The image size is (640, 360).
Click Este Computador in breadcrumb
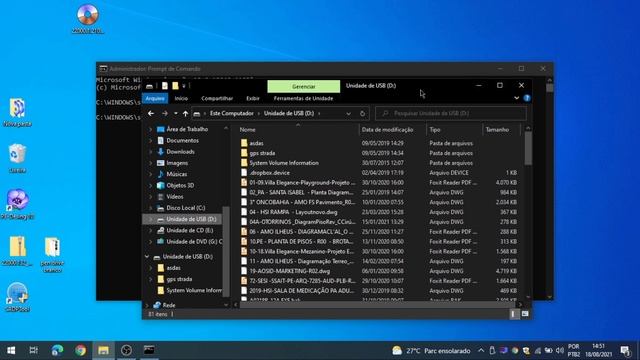tap(232, 113)
